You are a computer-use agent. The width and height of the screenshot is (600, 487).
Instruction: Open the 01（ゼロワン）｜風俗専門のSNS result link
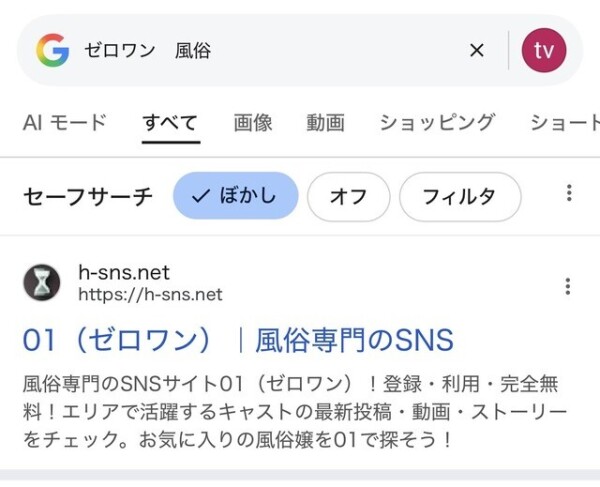238,340
